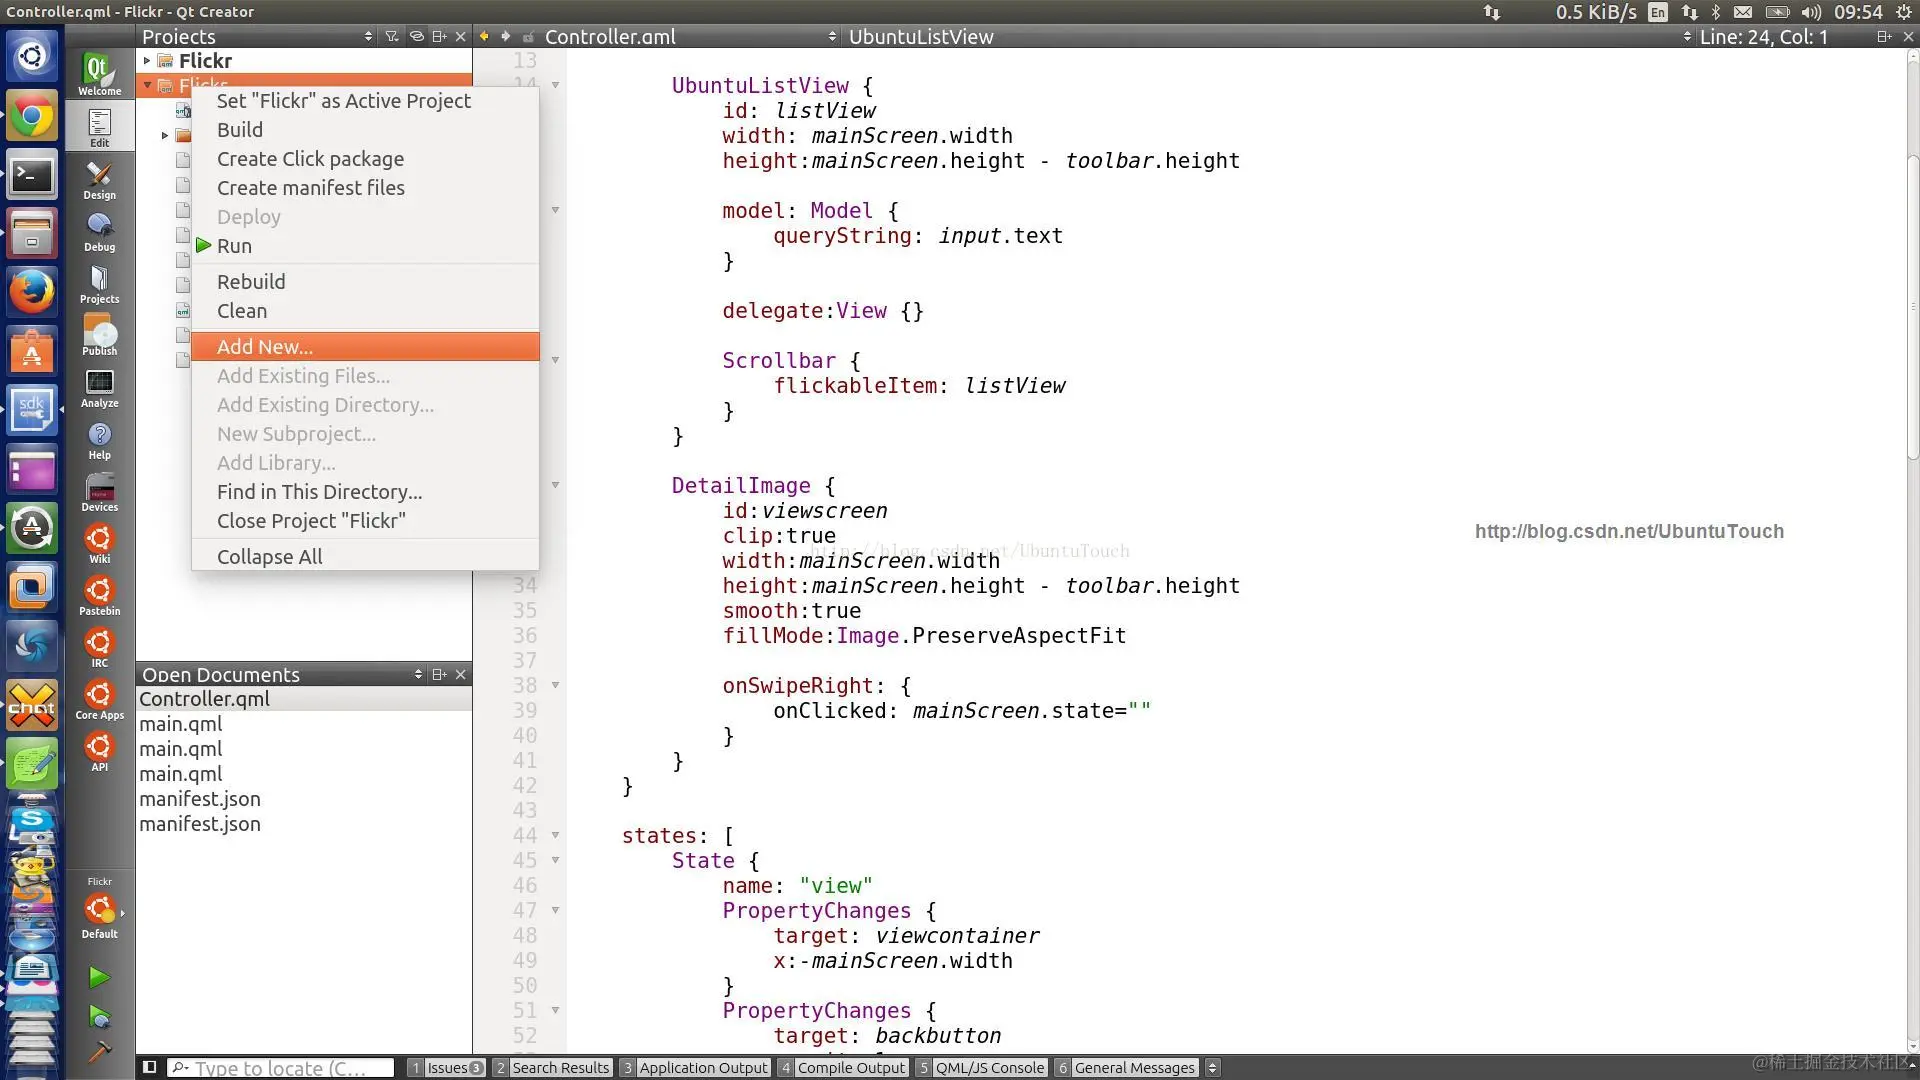Toggle the sidebar visibility button
The image size is (1920, 1080).
pos(150,1067)
